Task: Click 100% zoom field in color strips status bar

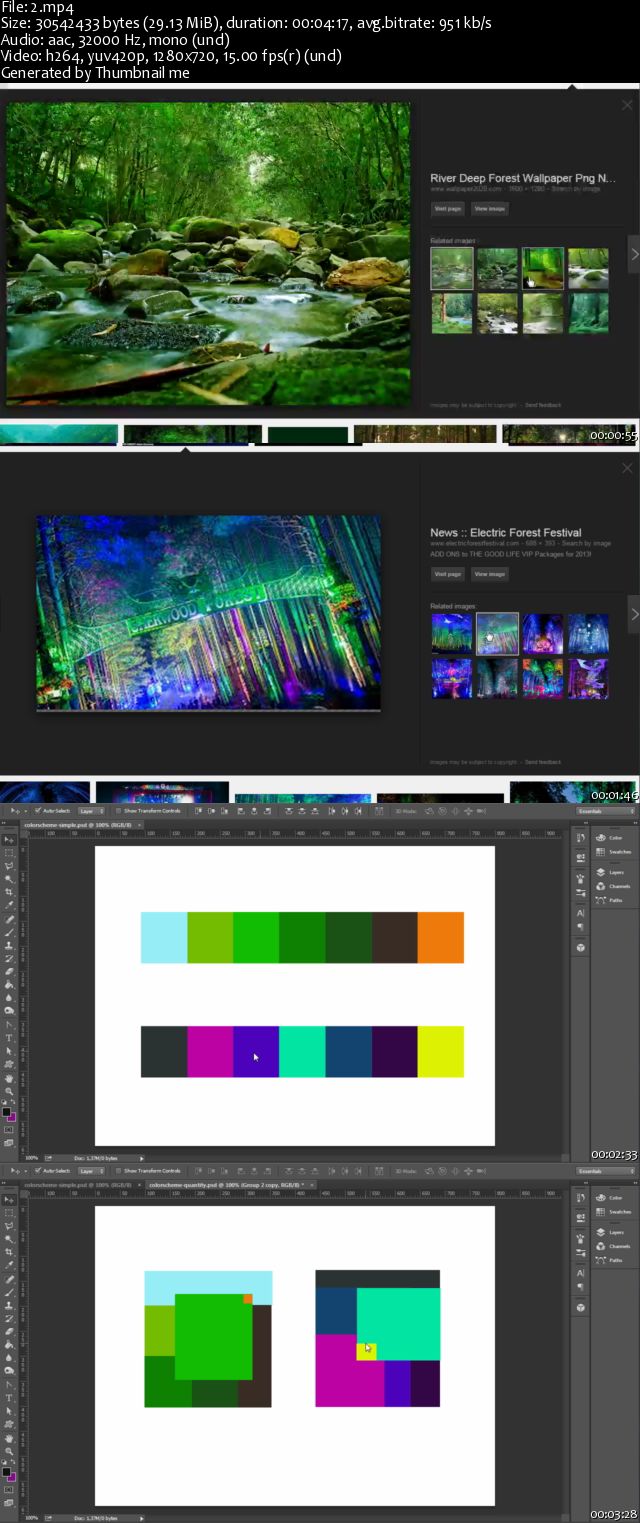Action: click(30, 1157)
